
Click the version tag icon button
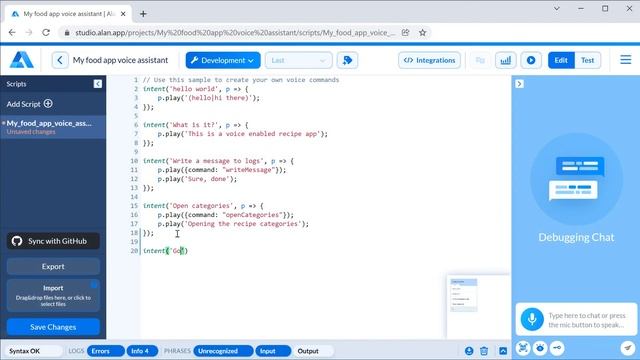[347, 60]
